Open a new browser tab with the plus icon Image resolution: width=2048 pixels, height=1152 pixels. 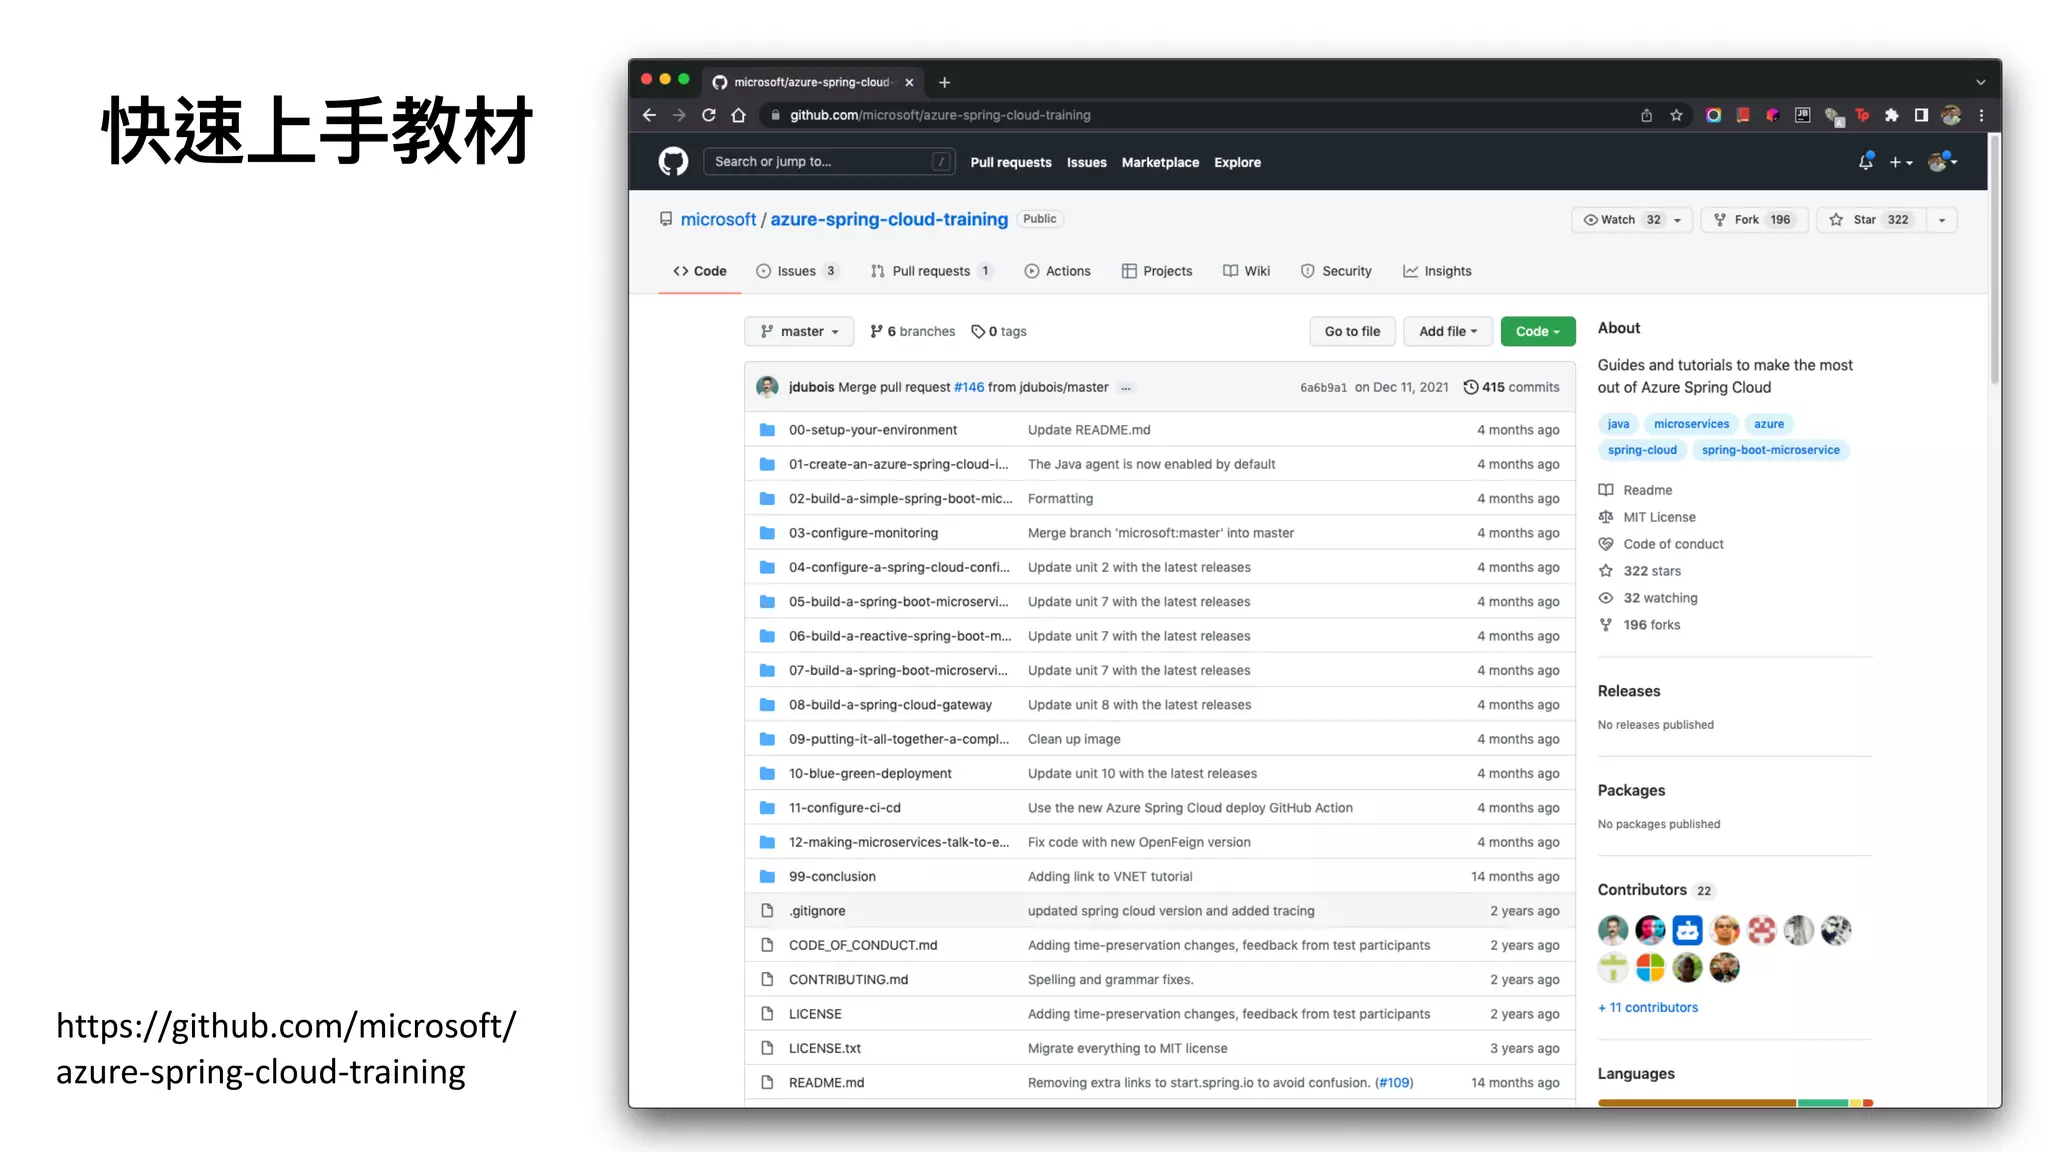click(944, 82)
